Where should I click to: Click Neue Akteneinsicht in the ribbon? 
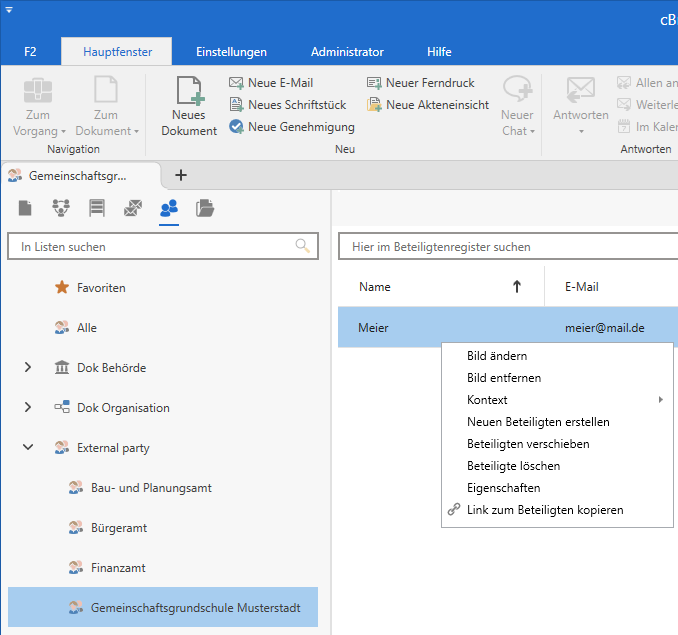click(428, 105)
